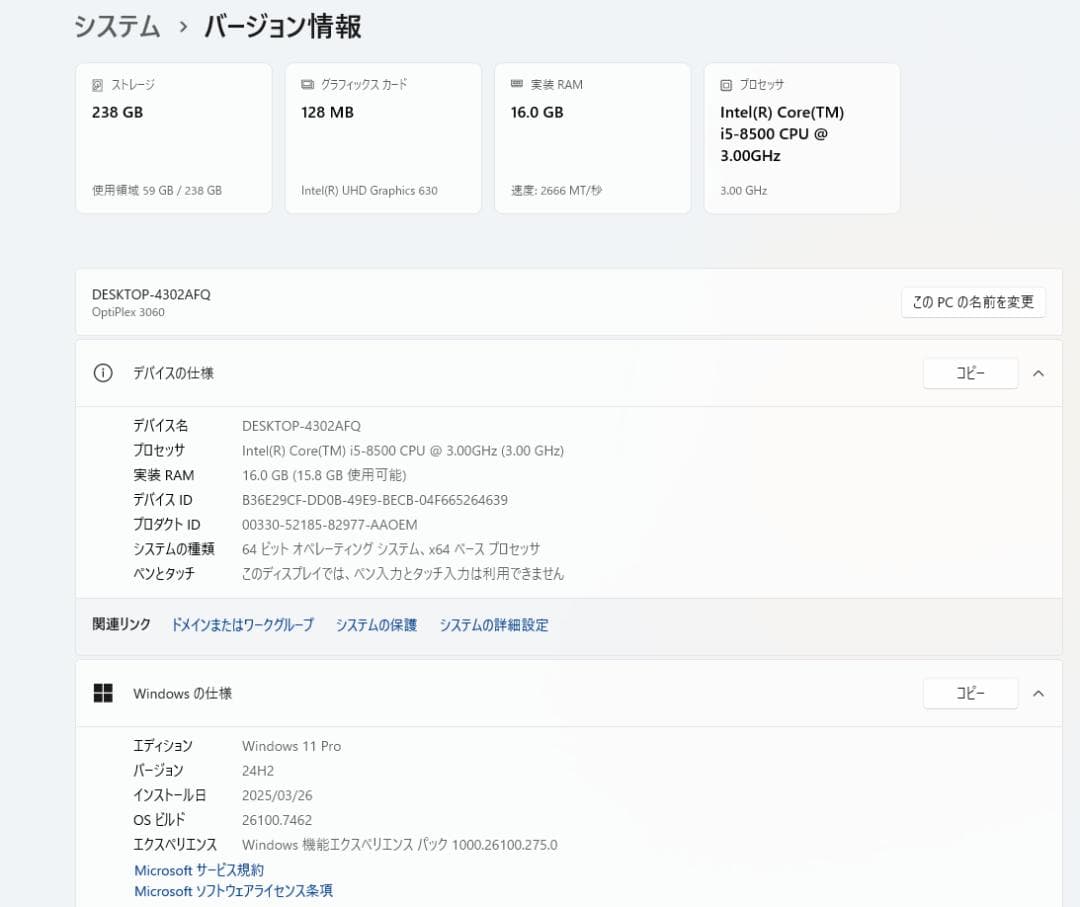Click the storage icon in ストレージ card
The height and width of the screenshot is (907, 1080).
pos(98,85)
